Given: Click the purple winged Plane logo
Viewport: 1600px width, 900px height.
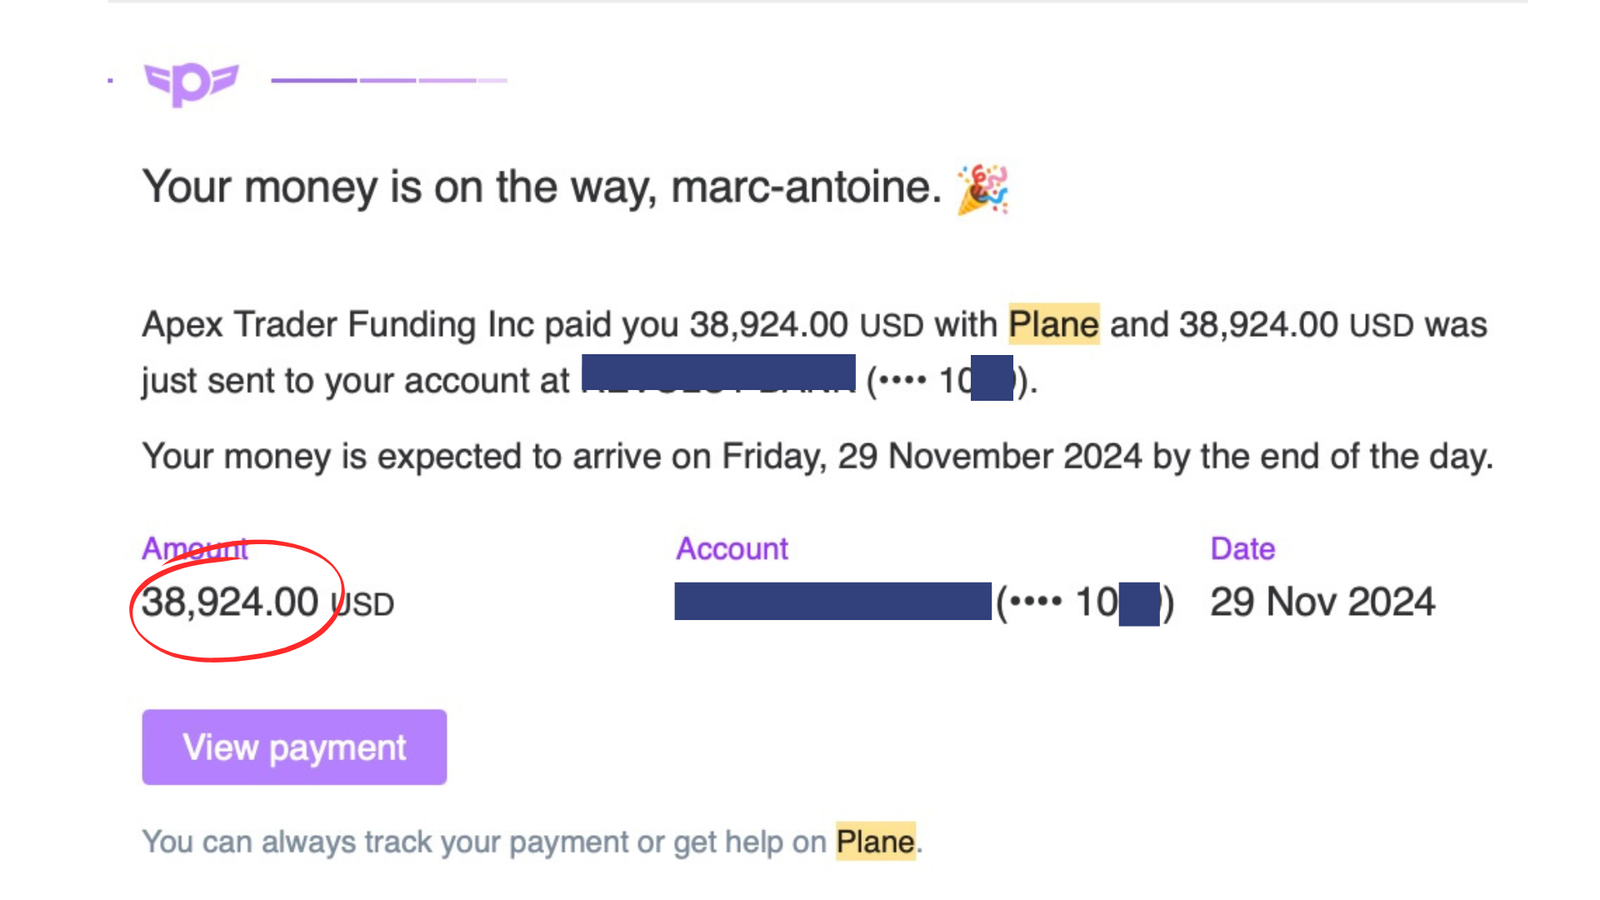Looking at the screenshot, I should [191, 83].
